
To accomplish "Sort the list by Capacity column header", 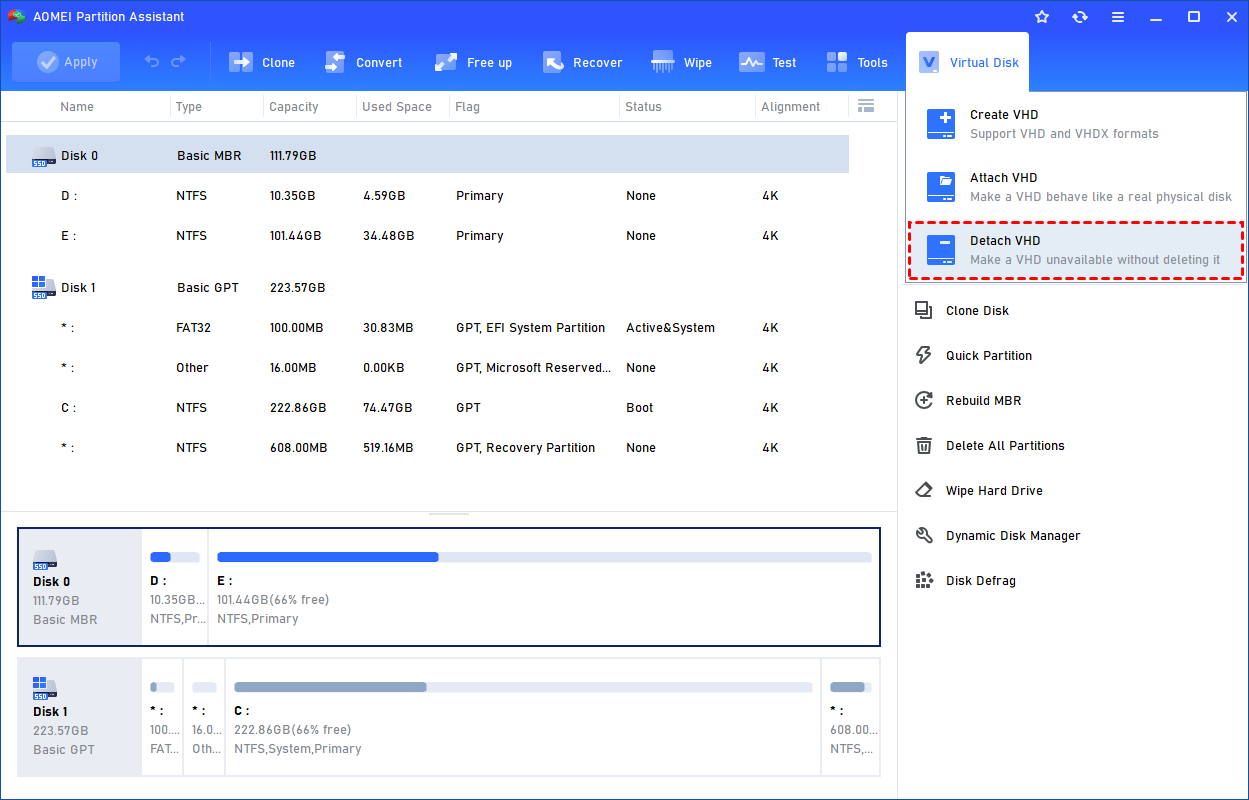I will pyautogui.click(x=294, y=107).
